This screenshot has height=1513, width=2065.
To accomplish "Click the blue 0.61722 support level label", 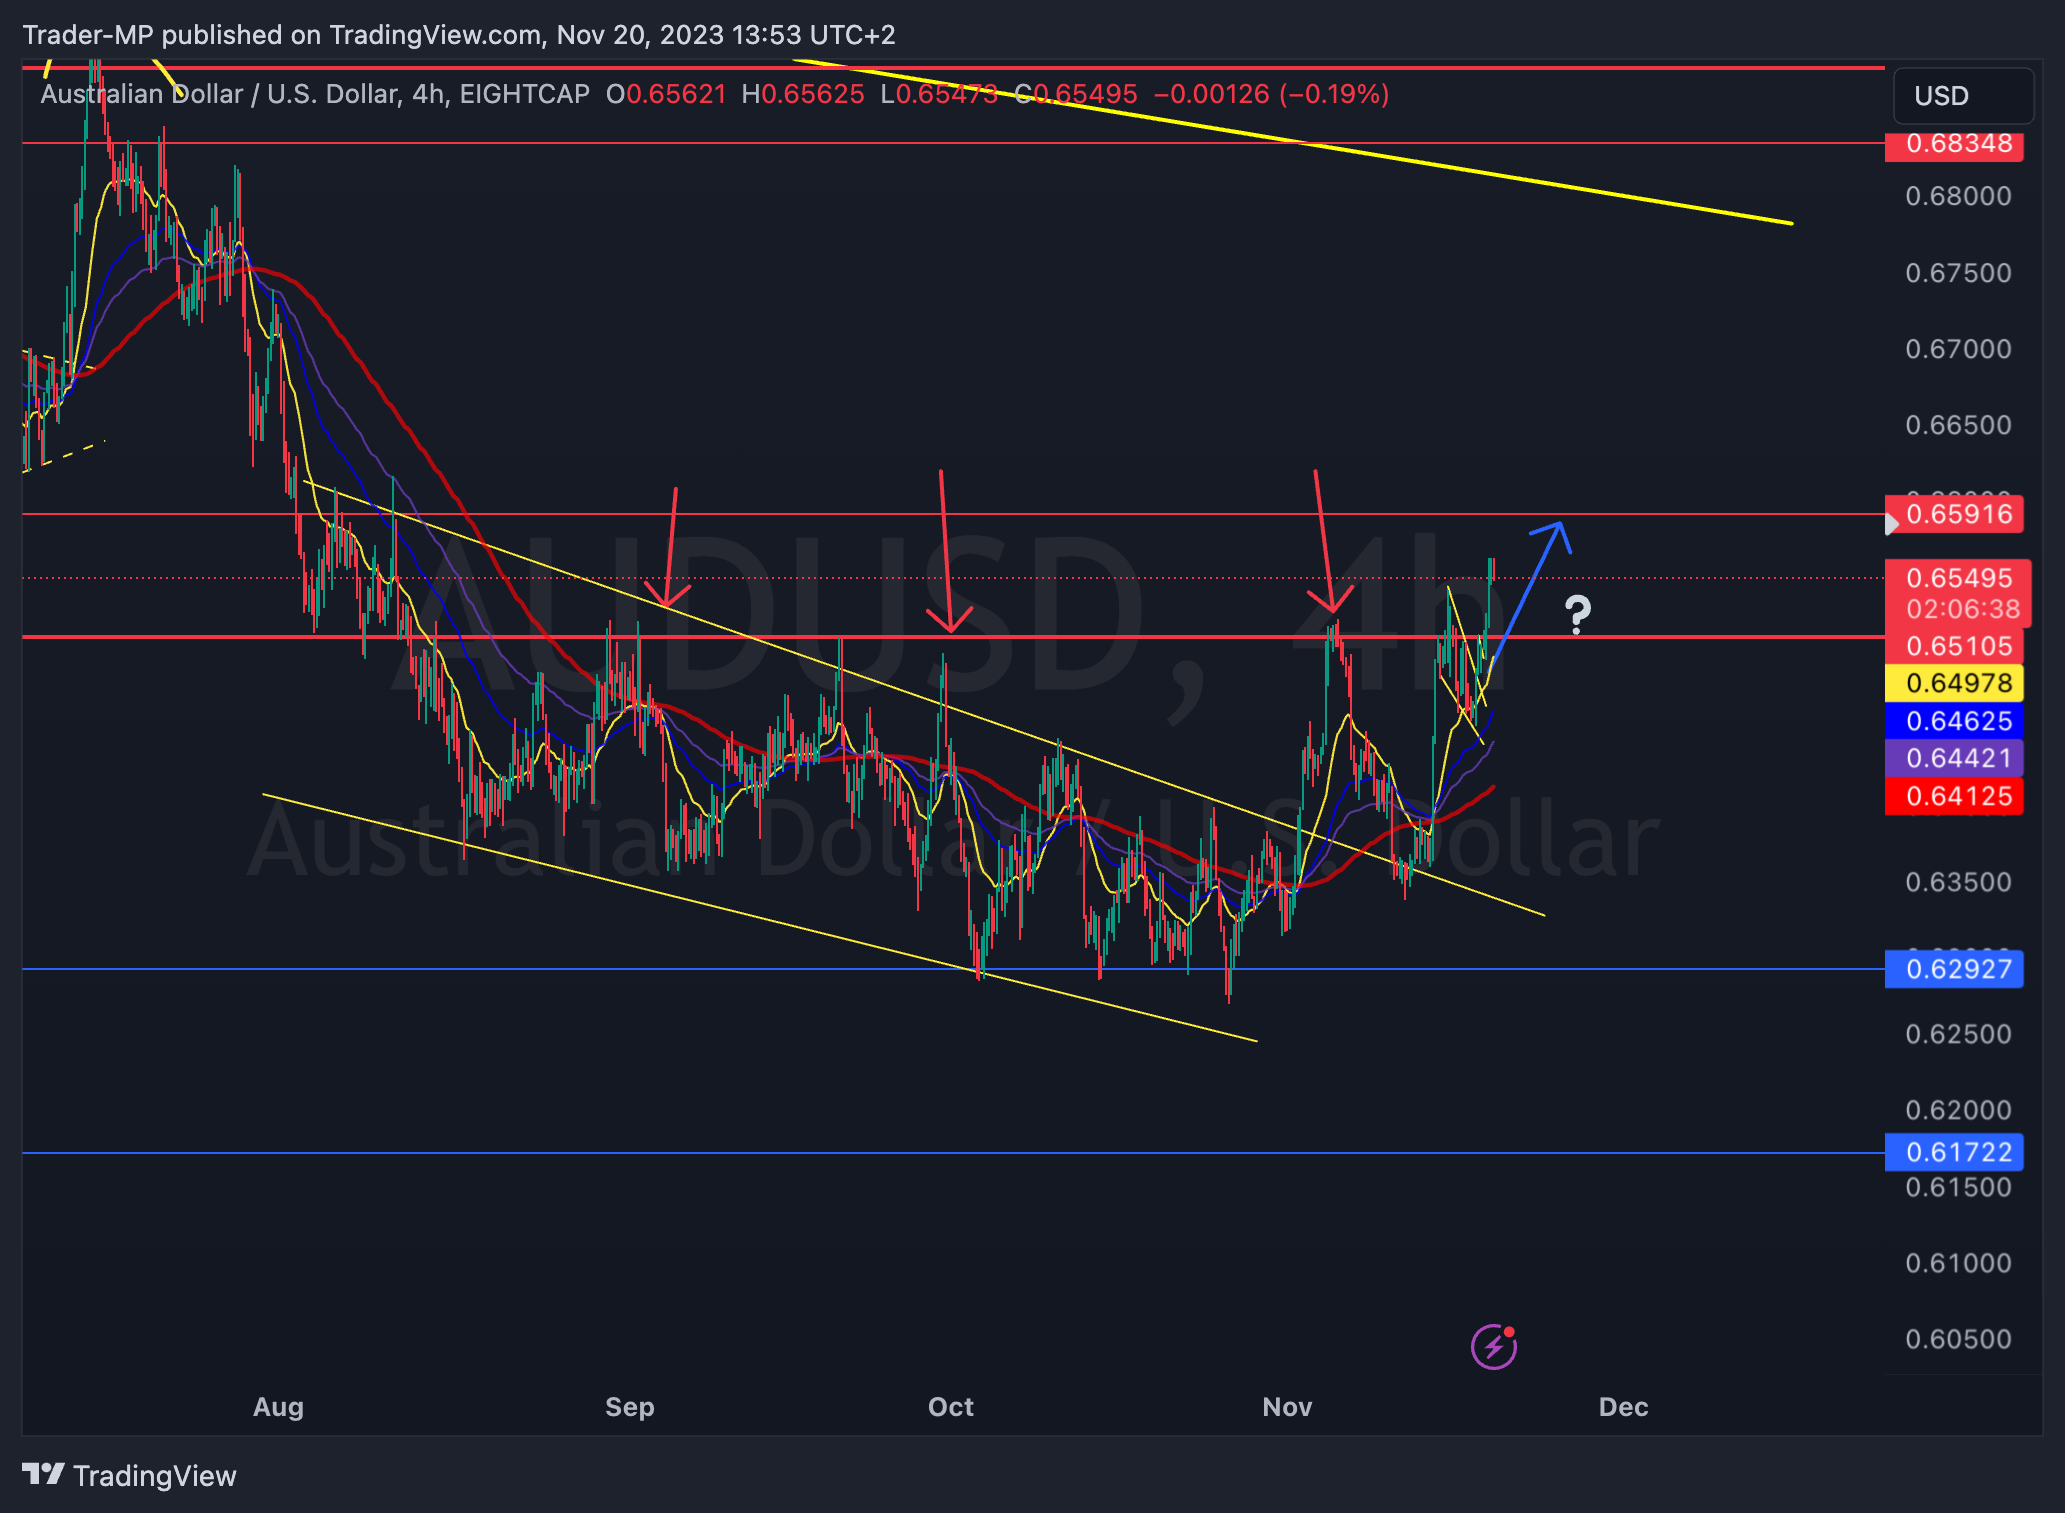I will click(1954, 1152).
